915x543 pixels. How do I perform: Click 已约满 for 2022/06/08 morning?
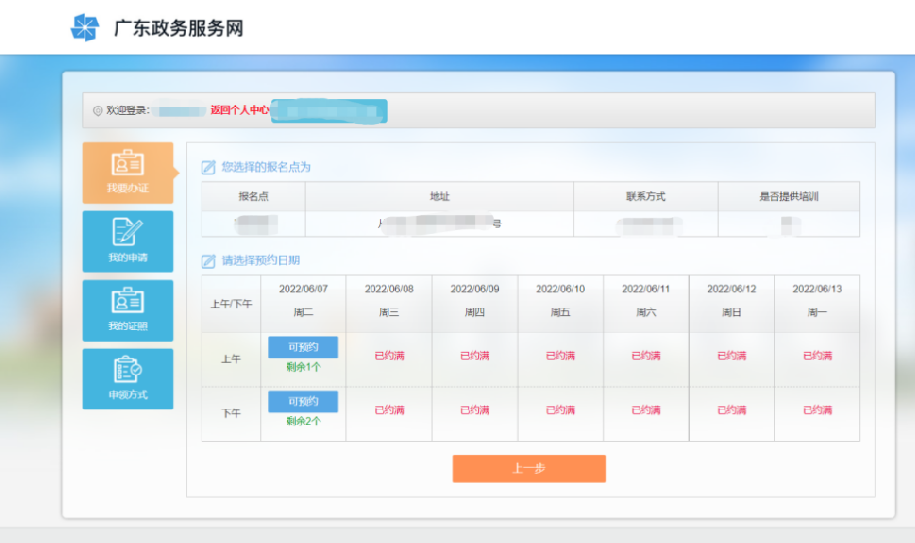click(389, 356)
